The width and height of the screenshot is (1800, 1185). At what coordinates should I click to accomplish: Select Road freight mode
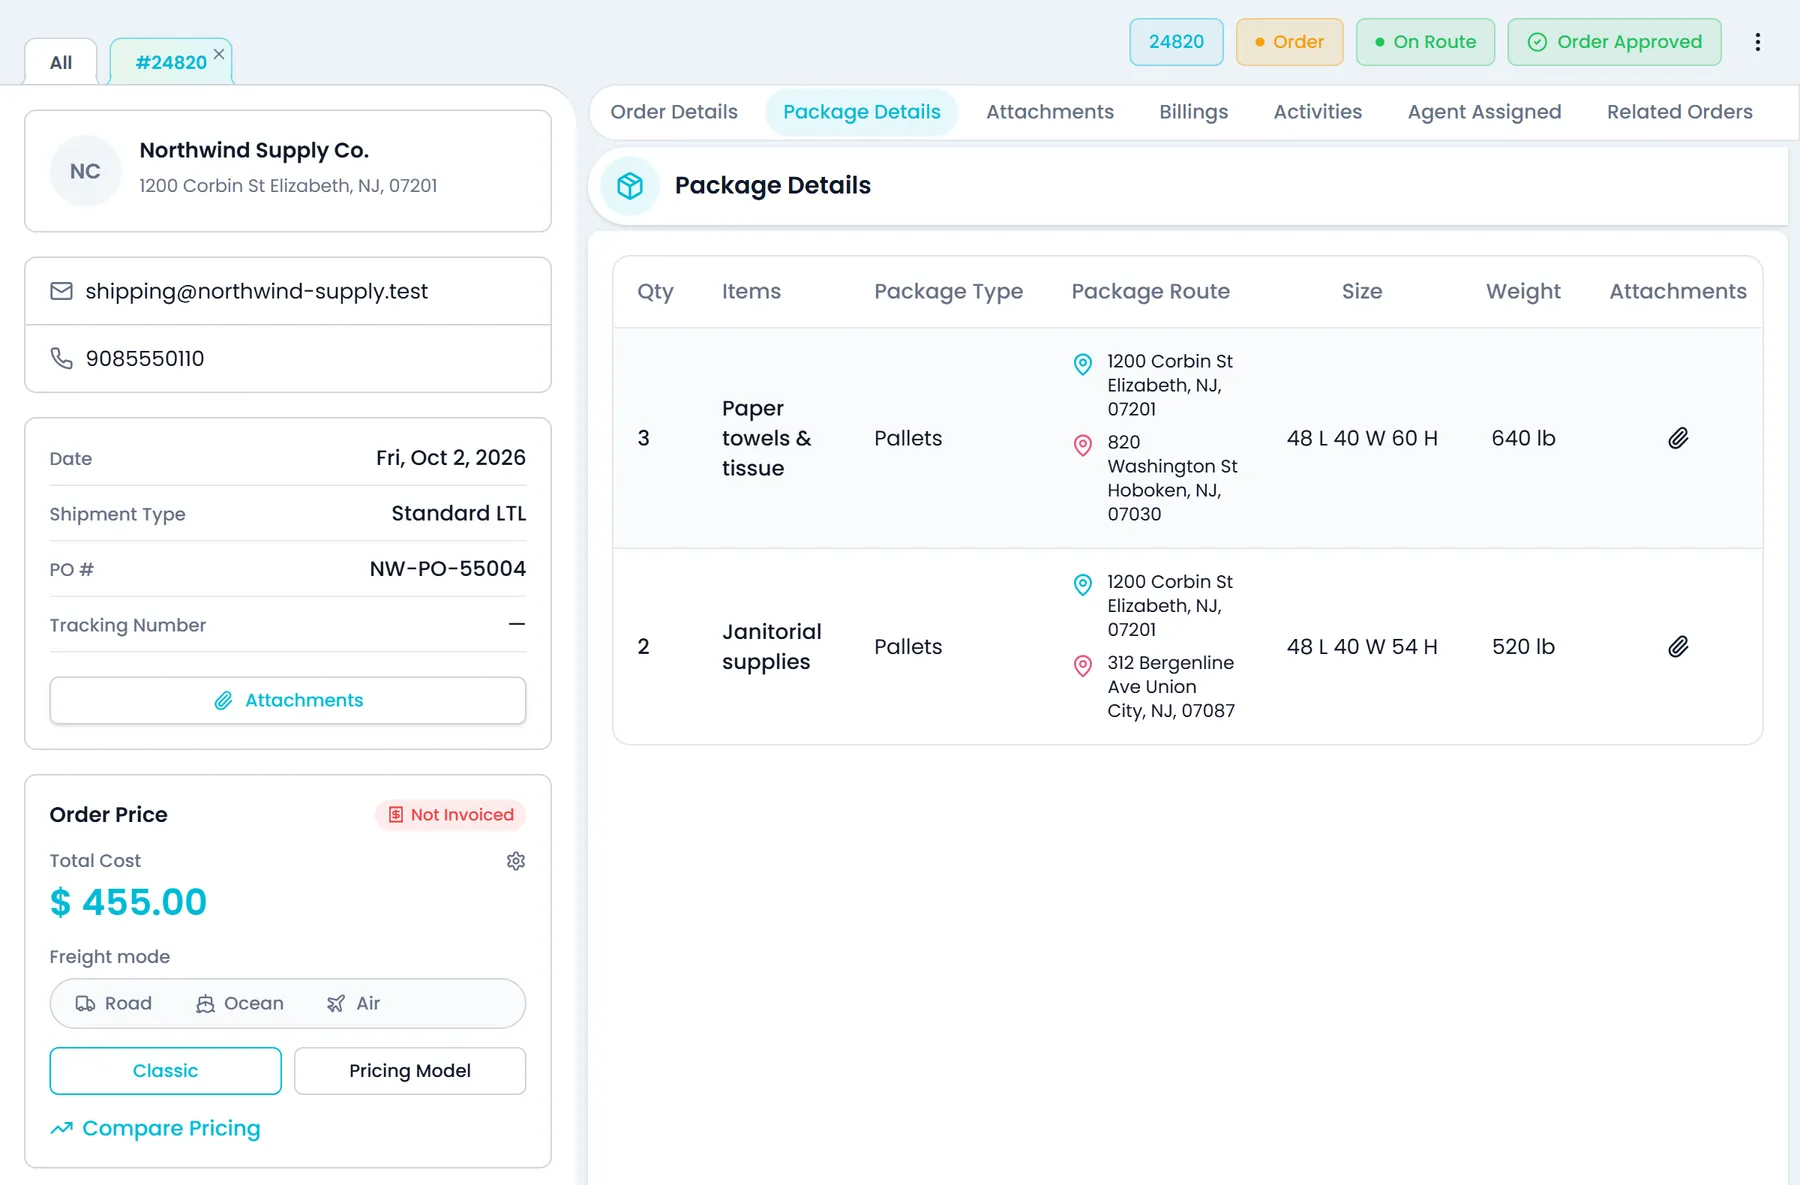click(114, 1003)
